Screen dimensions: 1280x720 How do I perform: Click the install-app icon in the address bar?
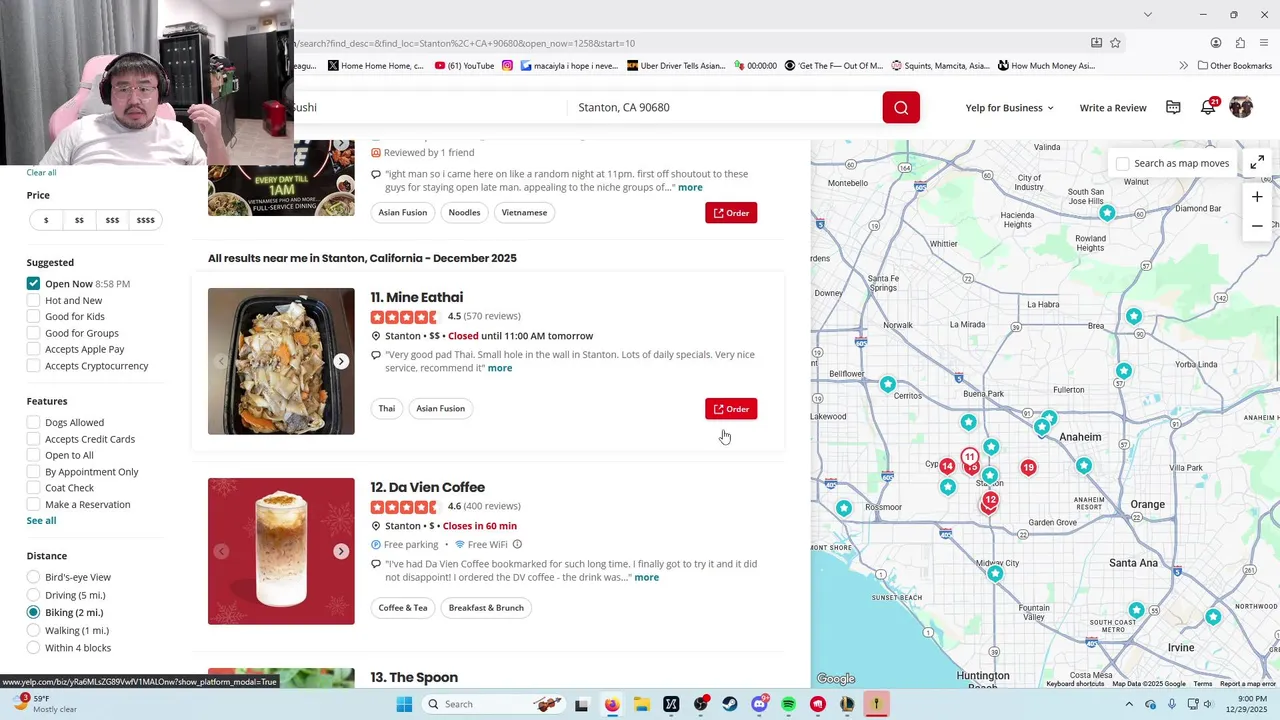click(x=1096, y=43)
